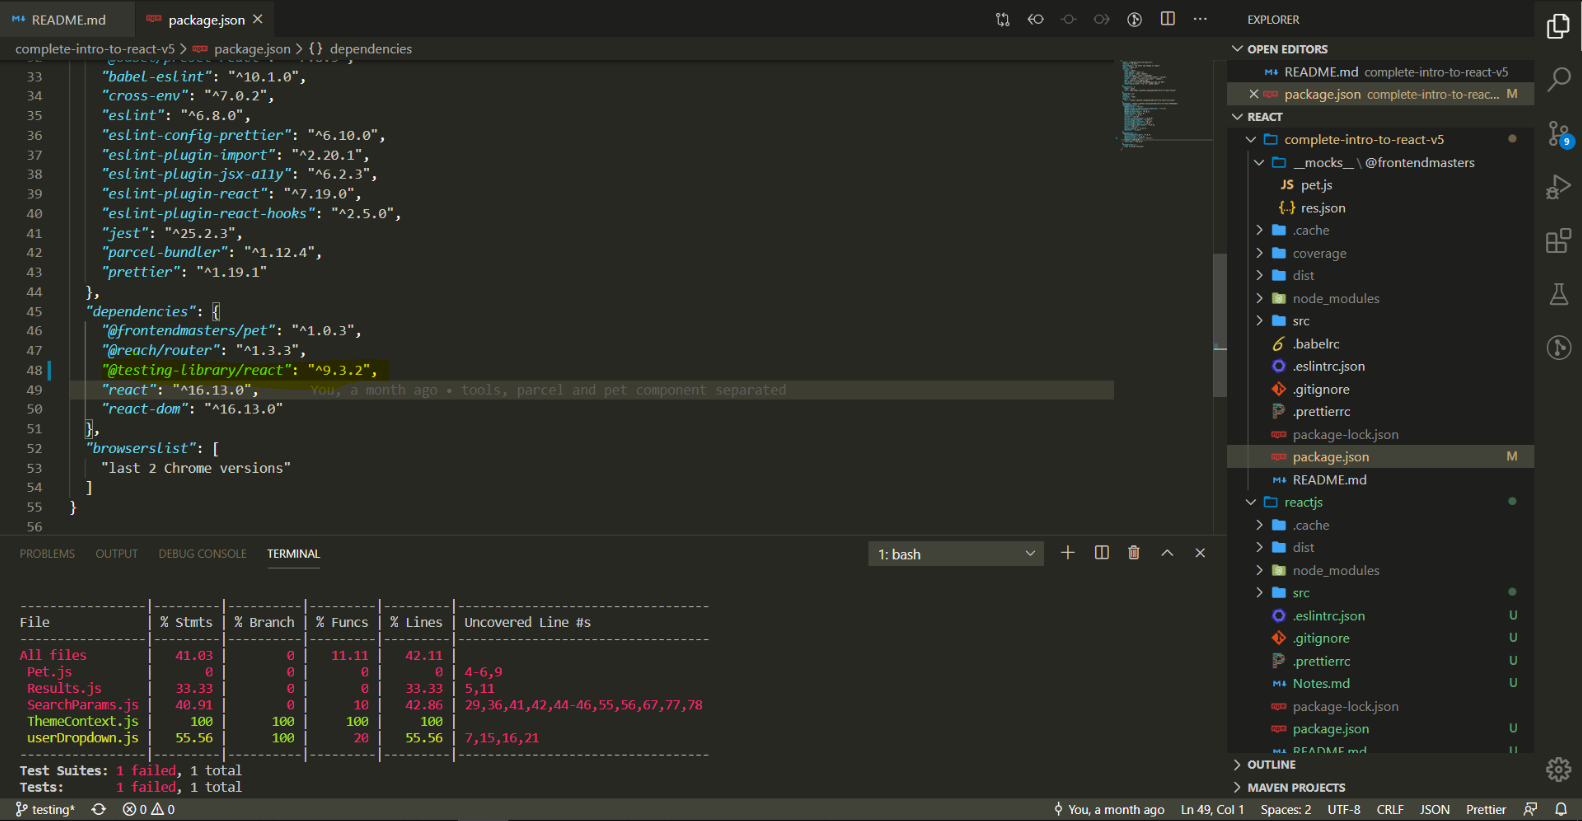Open Source Control with 9 changes badge
Image resolution: width=1582 pixels, height=821 pixels.
tap(1558, 134)
